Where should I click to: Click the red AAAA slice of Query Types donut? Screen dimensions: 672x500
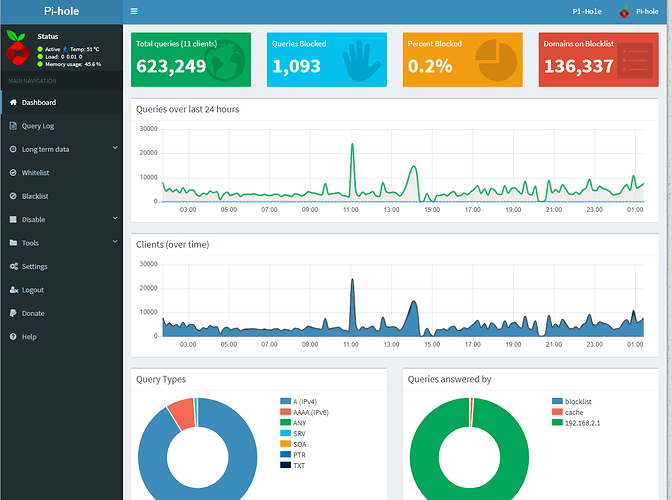tap(182, 413)
